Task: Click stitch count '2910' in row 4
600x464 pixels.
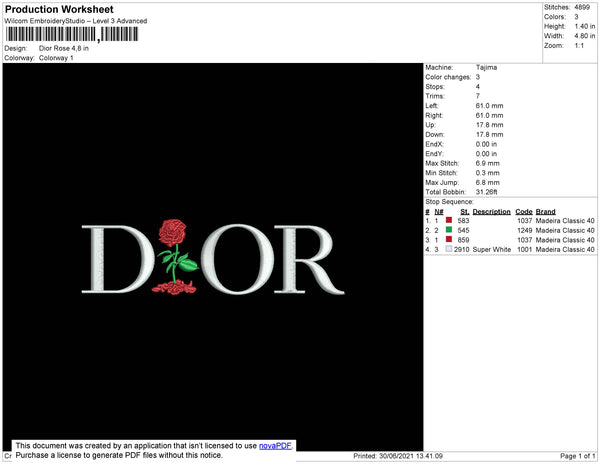Action: coord(461,249)
